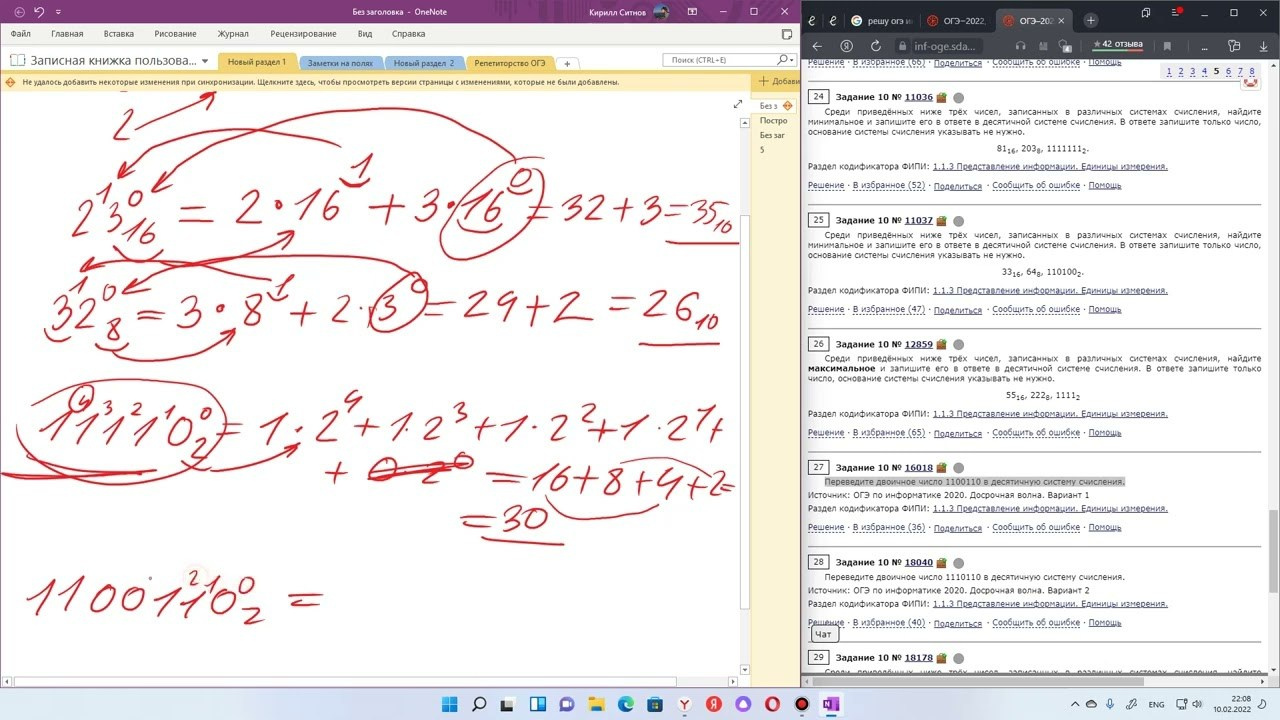1280x720 pixels.
Task: Click OneNote search magnifier icon
Action: (785, 61)
